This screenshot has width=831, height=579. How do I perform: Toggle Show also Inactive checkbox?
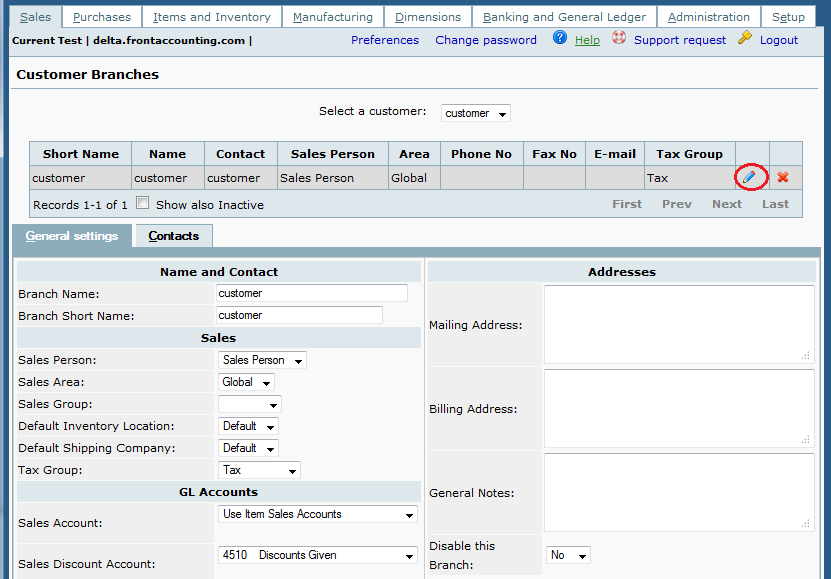[x=143, y=203]
